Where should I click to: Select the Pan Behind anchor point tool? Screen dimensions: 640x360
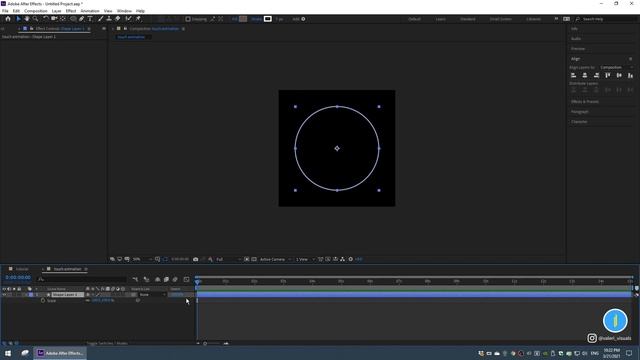pos(63,19)
